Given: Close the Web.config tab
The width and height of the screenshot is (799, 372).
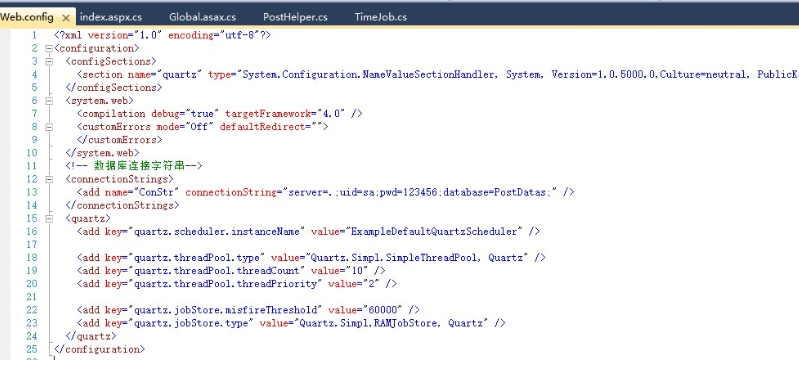Looking at the screenshot, I should coord(66,17).
